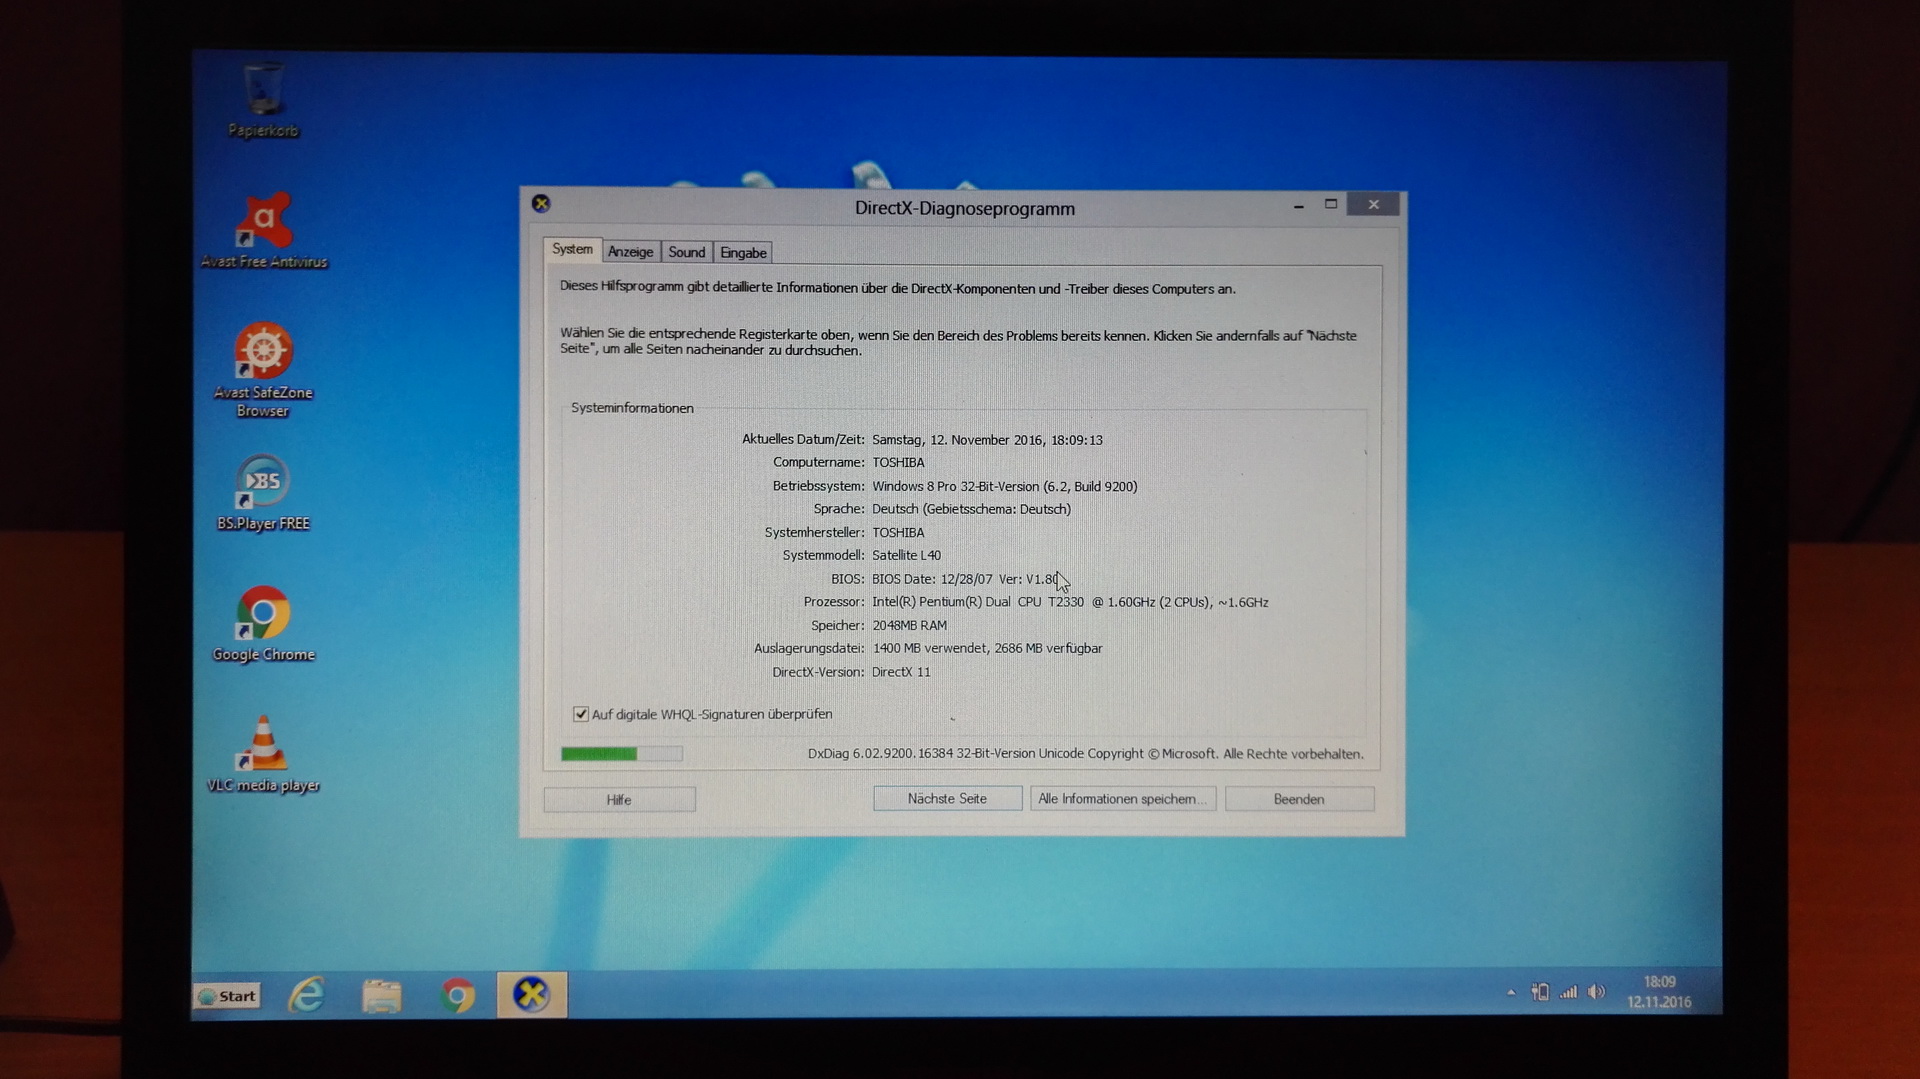Click the Nächste Seite button
The width and height of the screenshot is (1920, 1079).
(947, 798)
